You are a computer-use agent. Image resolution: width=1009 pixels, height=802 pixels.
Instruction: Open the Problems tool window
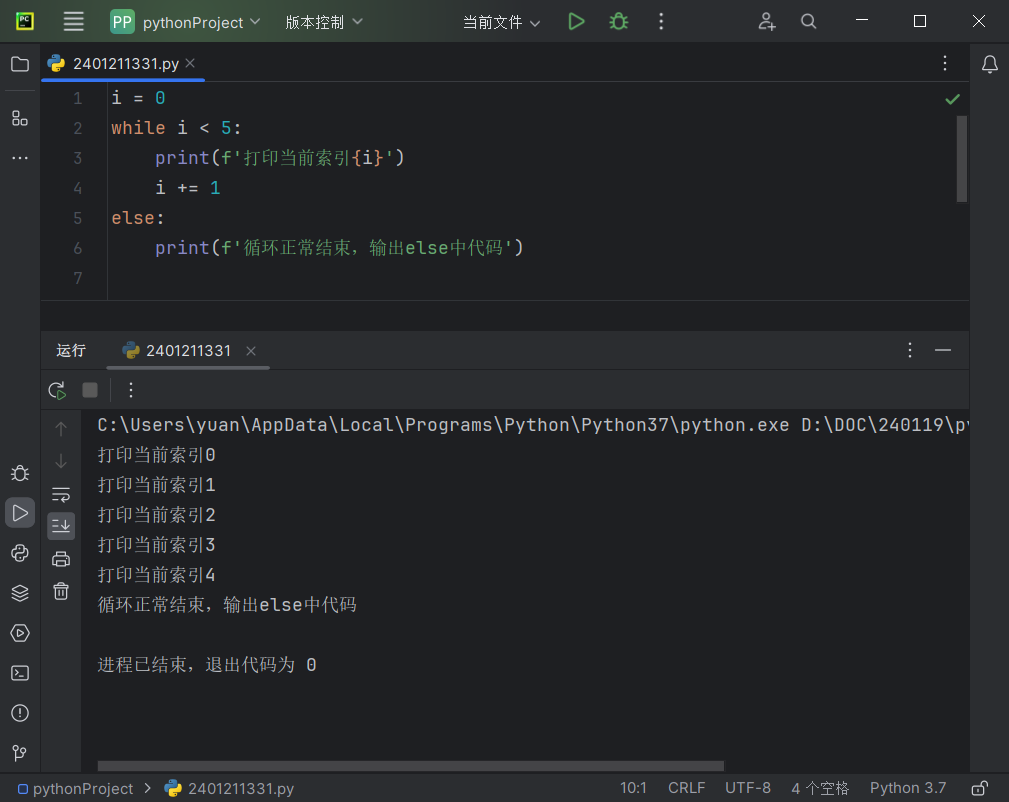(20, 713)
